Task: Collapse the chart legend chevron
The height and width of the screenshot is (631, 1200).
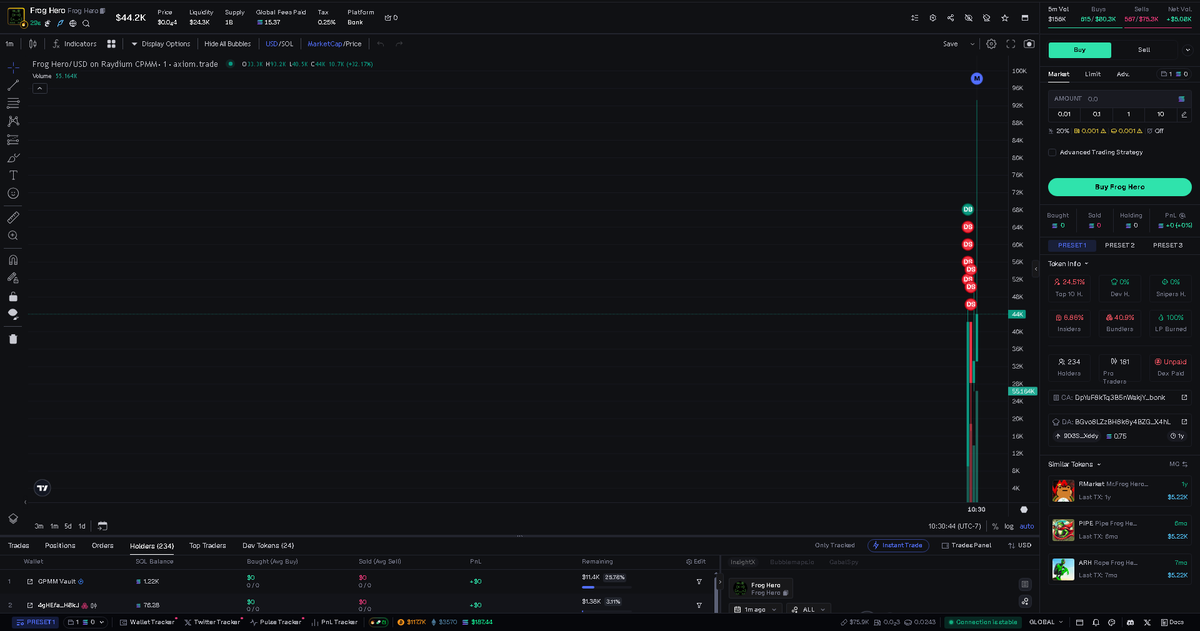Action: (40, 88)
